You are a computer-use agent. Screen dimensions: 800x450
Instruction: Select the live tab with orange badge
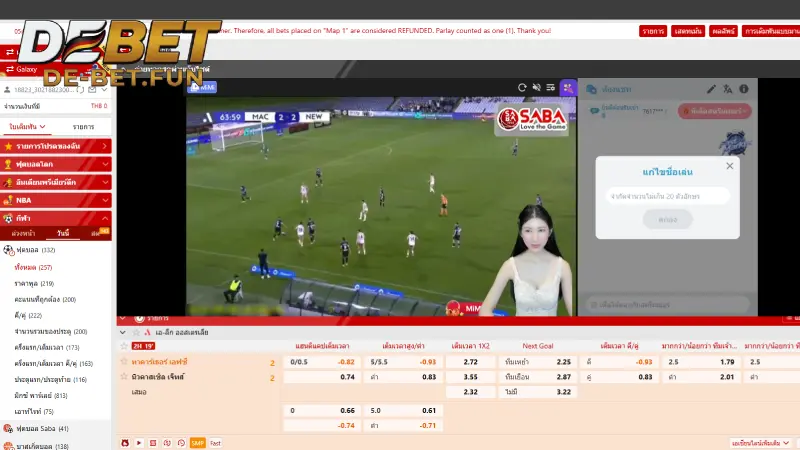pyautogui.click(x=99, y=233)
